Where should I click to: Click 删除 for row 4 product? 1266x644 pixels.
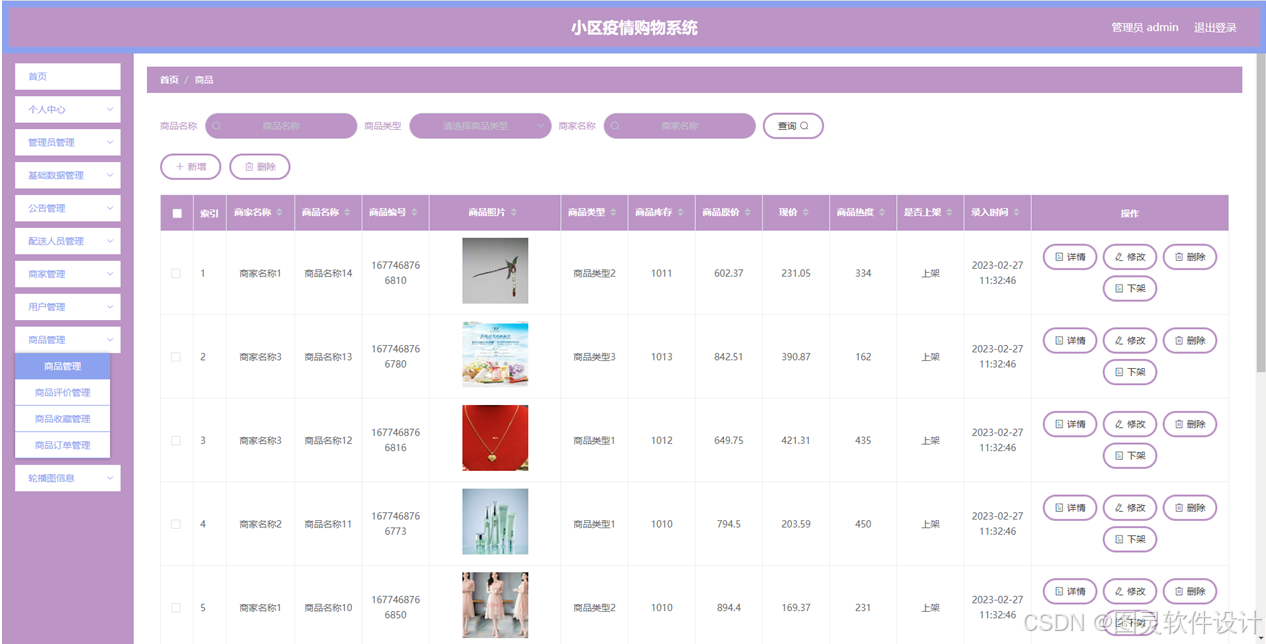[x=1190, y=508]
